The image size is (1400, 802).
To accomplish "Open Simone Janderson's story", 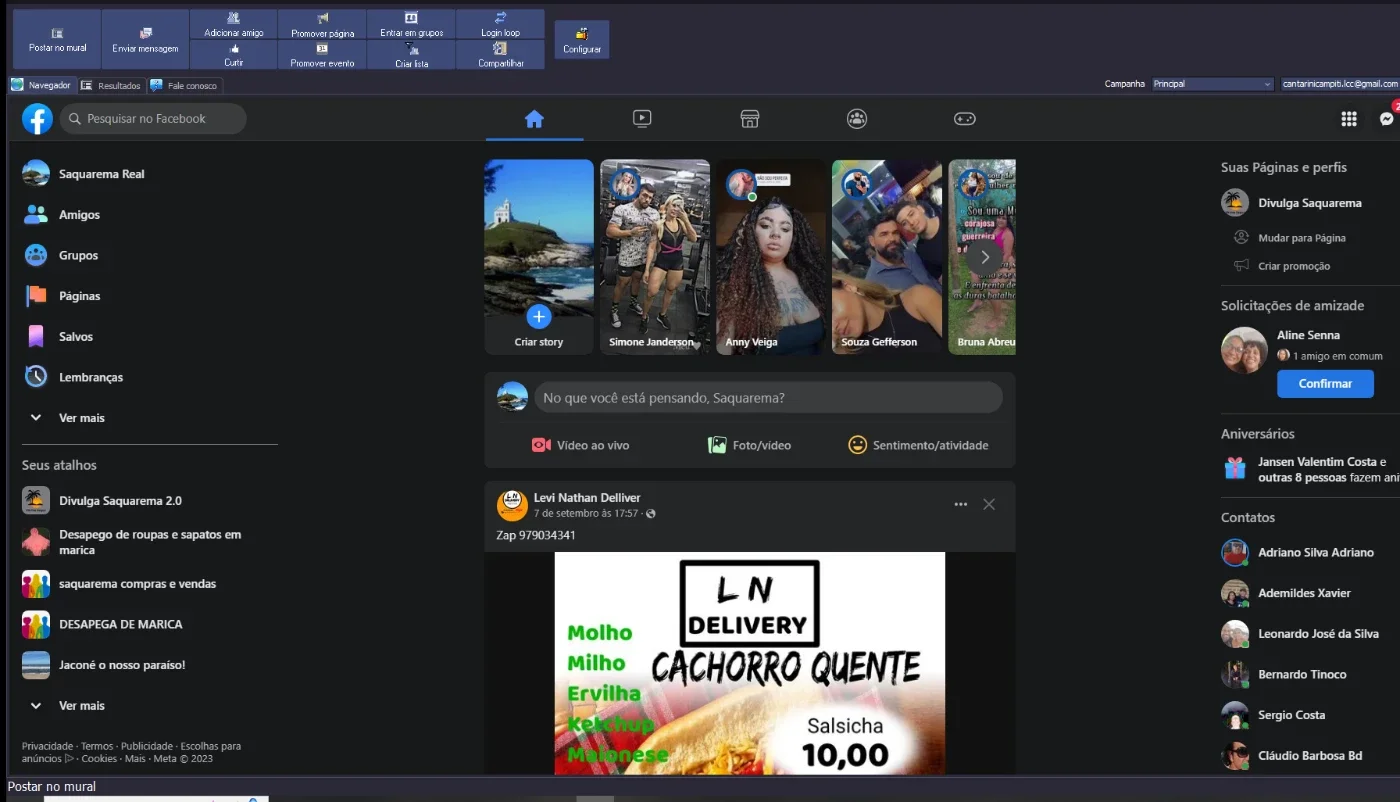I will 655,257.
